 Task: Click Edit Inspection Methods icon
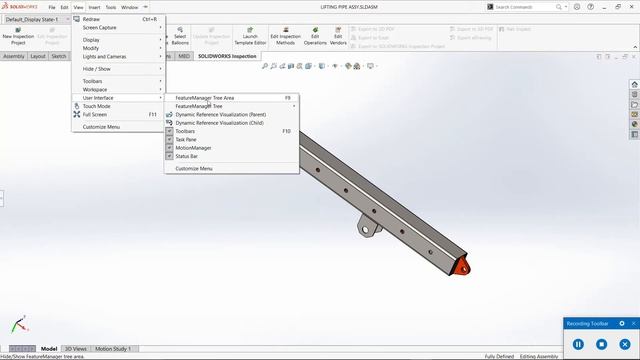(286, 30)
